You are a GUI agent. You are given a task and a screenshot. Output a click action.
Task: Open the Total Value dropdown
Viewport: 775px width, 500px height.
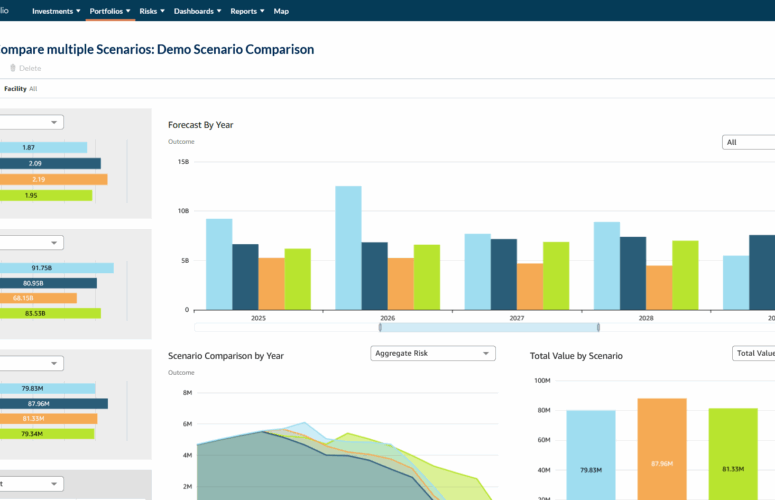tap(755, 353)
